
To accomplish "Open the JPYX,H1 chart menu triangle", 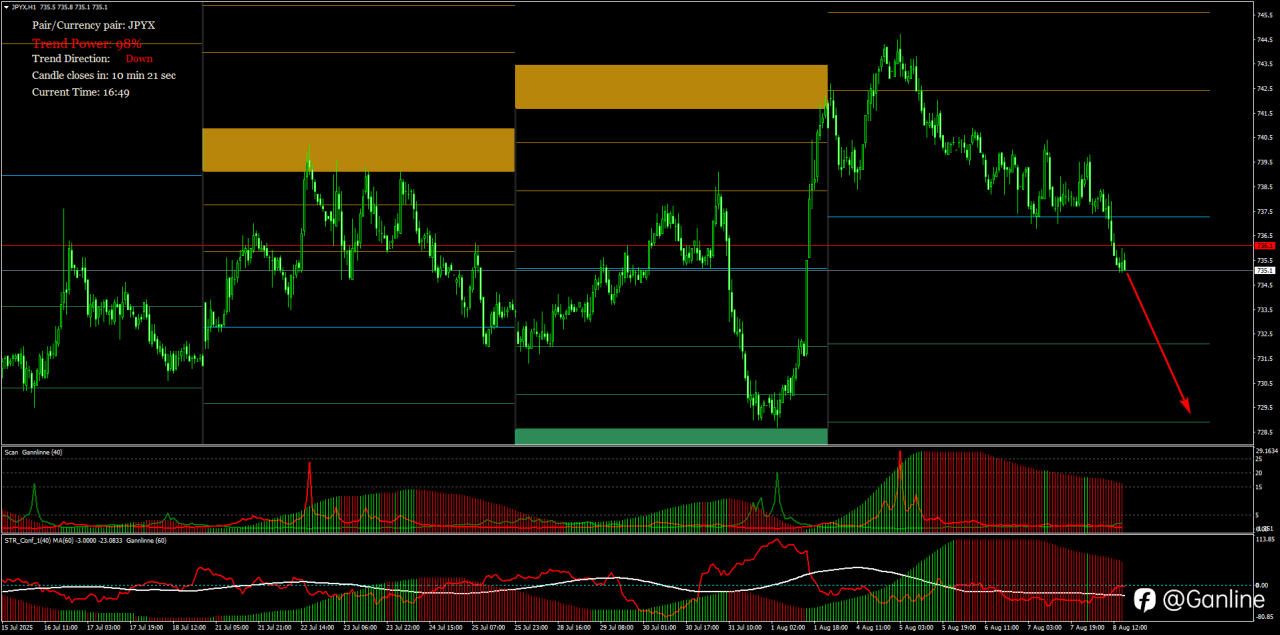I will tap(7, 7).
